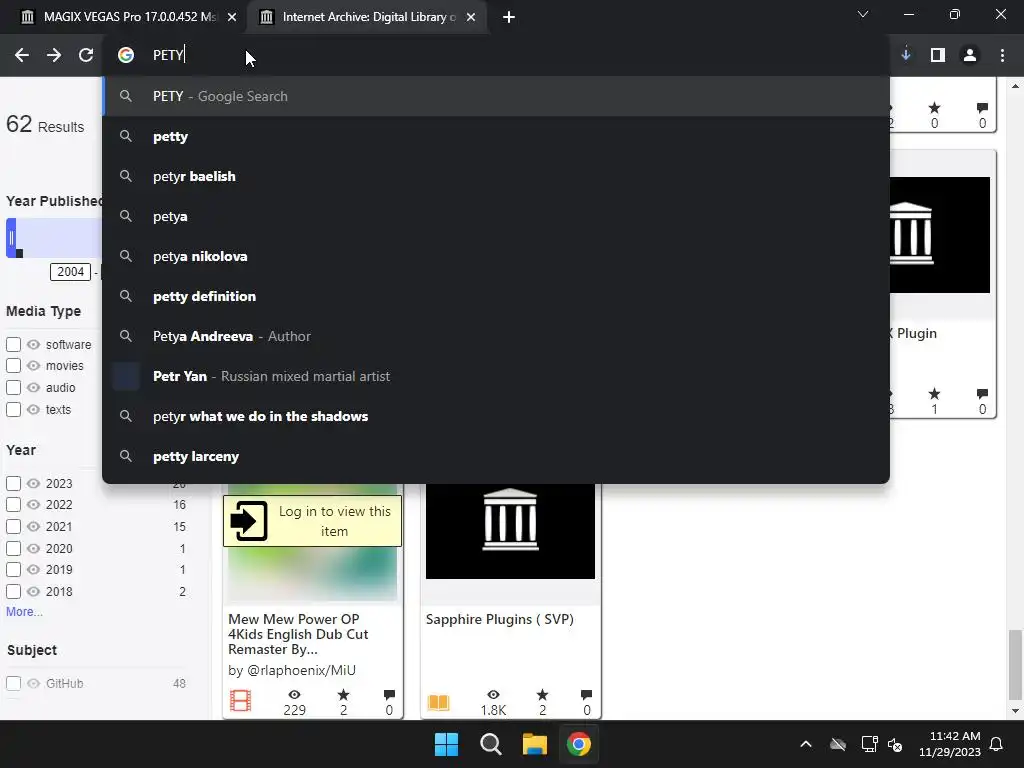Check the 2023 year filter box
The image size is (1024, 768).
(13, 483)
